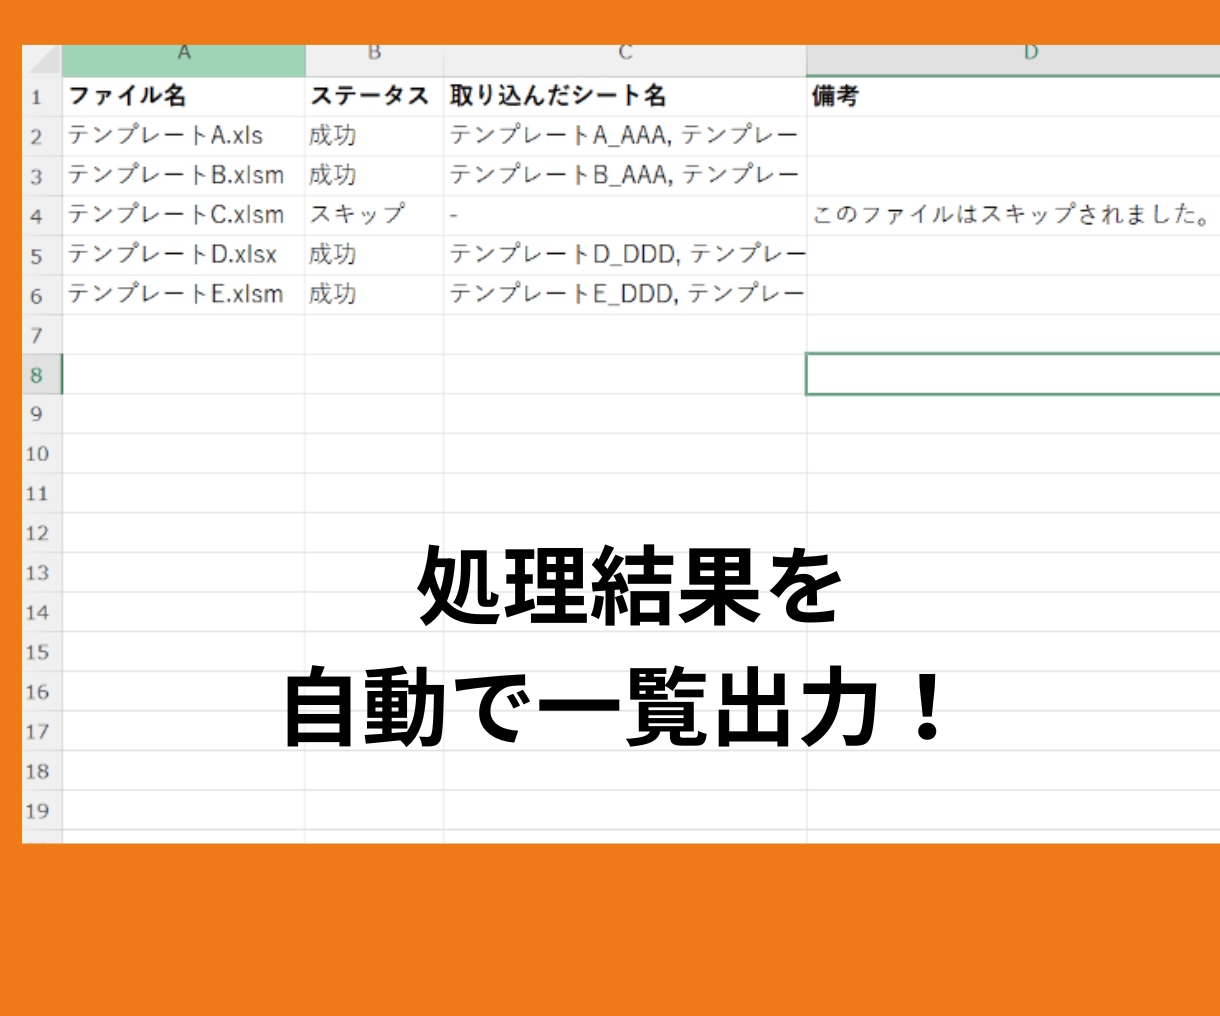Select row 13 header

click(42, 573)
